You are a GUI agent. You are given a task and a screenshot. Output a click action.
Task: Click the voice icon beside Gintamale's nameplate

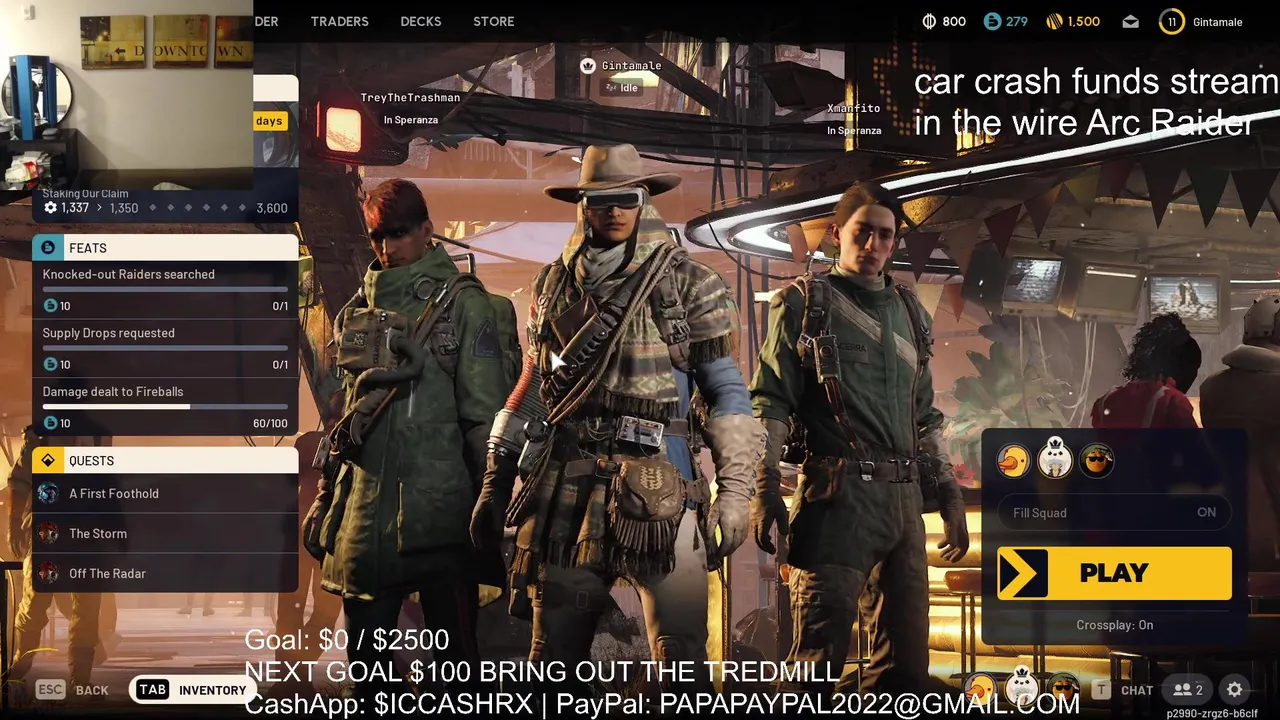(588, 65)
